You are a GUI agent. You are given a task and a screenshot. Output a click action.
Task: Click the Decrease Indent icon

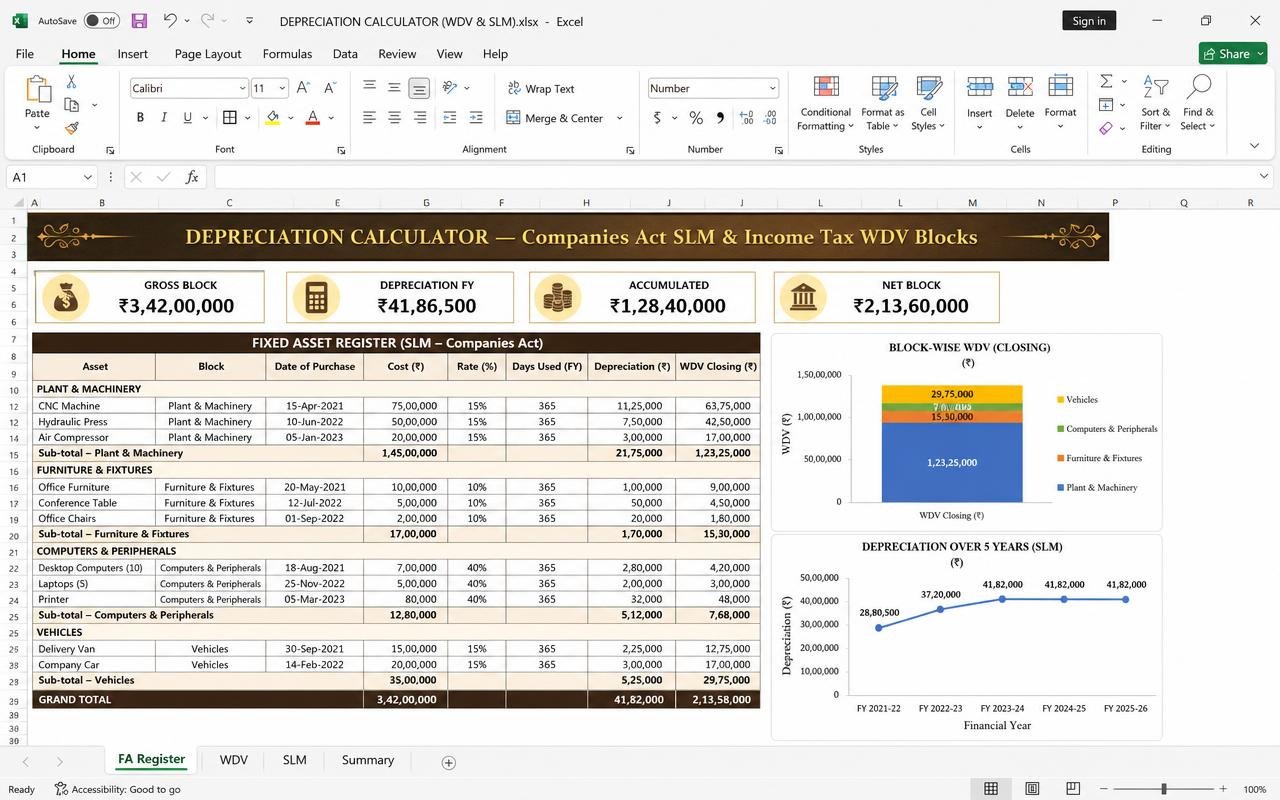coord(450,117)
